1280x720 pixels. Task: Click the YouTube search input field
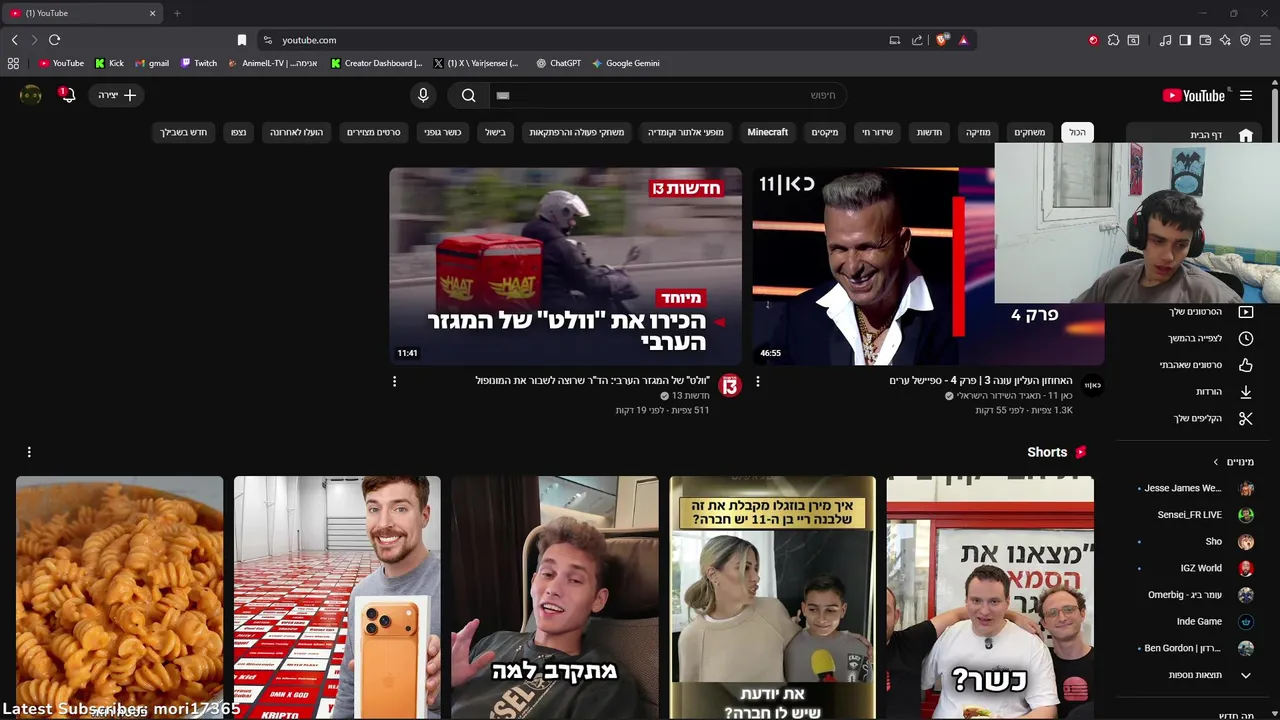tap(668, 95)
